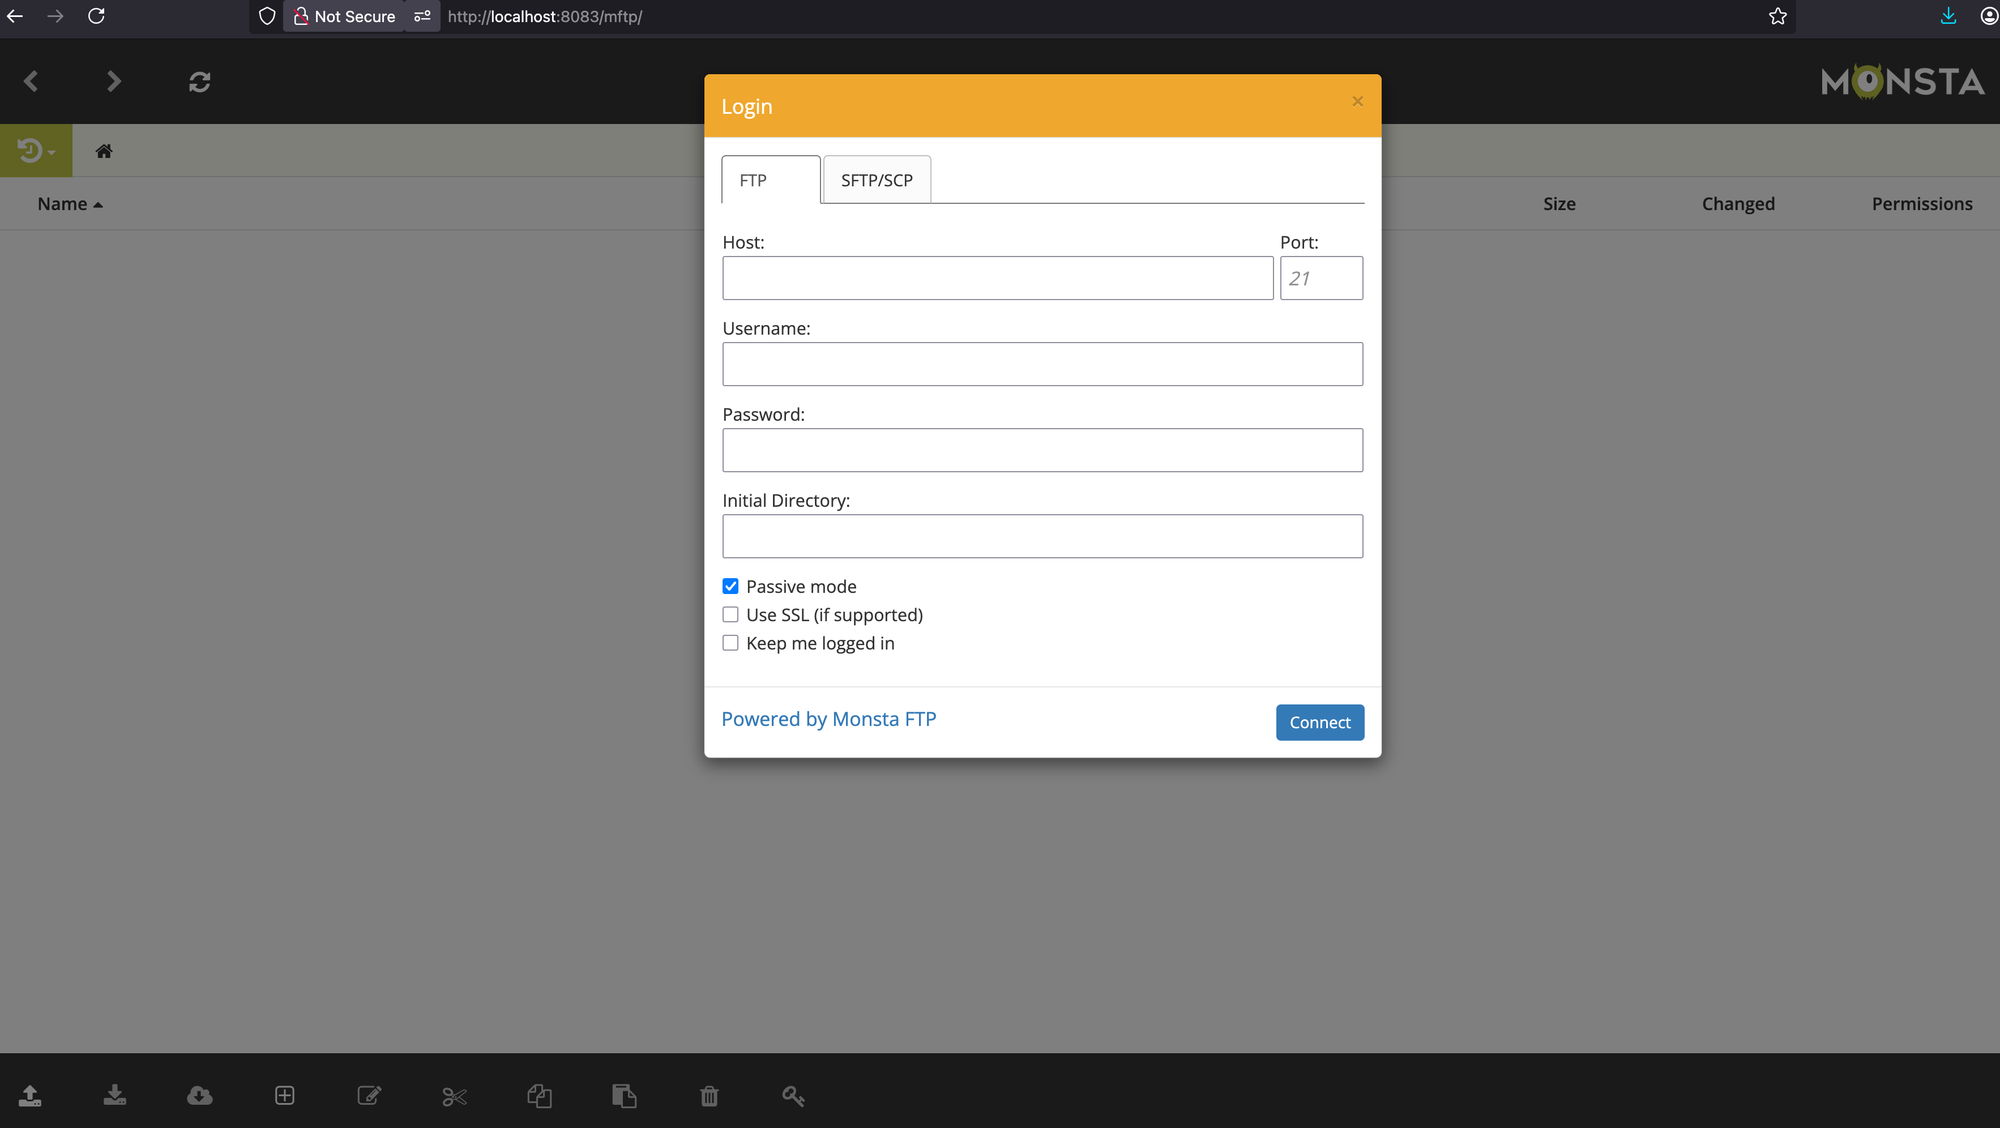Check Keep me logged in
2000x1128 pixels.
[731, 643]
